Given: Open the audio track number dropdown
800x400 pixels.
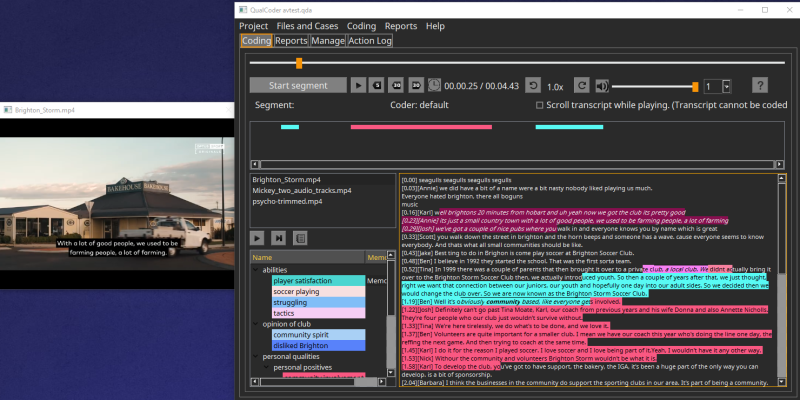Looking at the screenshot, I should 727,87.
